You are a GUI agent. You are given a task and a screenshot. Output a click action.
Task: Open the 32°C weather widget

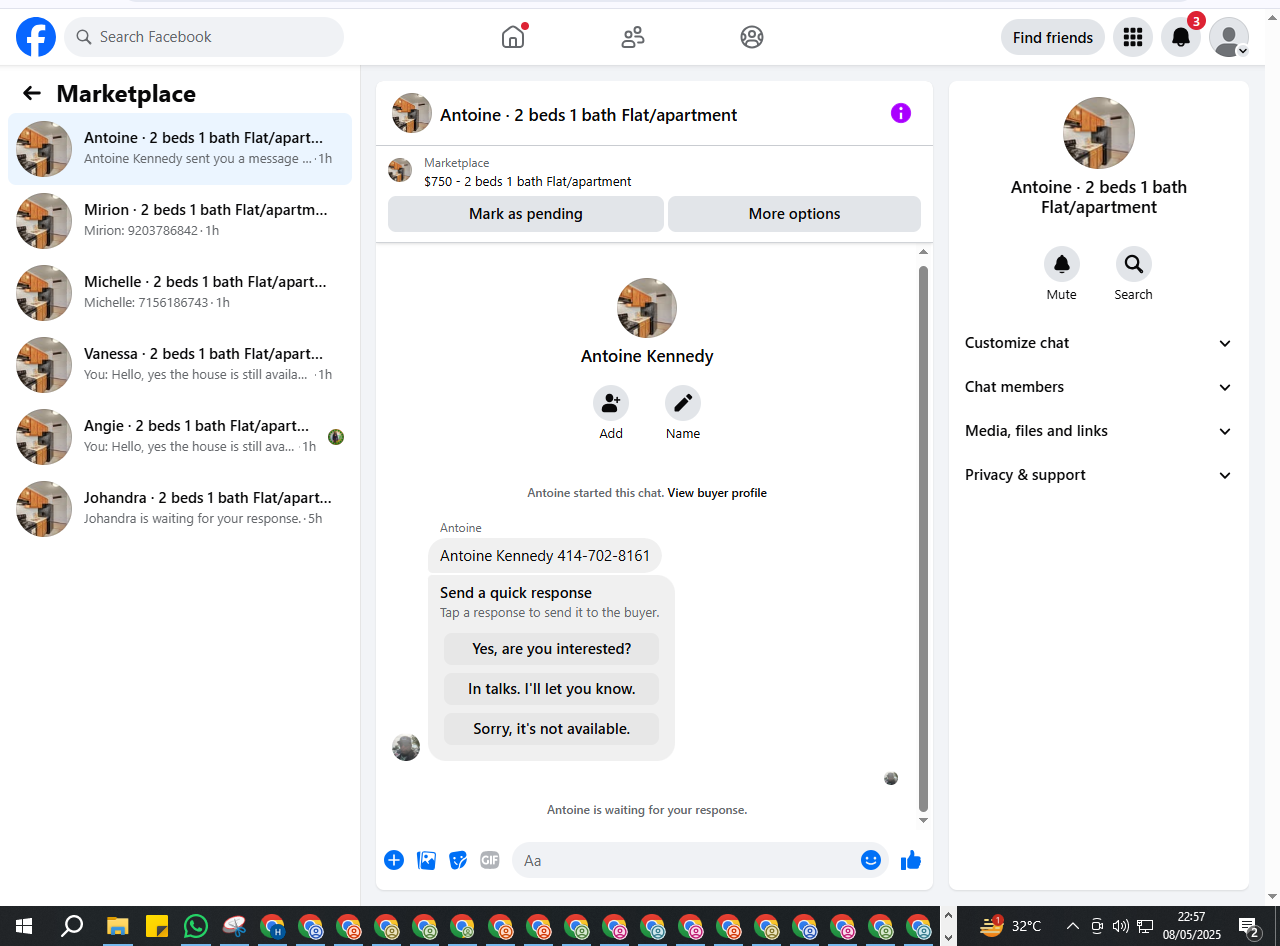pos(1012,926)
